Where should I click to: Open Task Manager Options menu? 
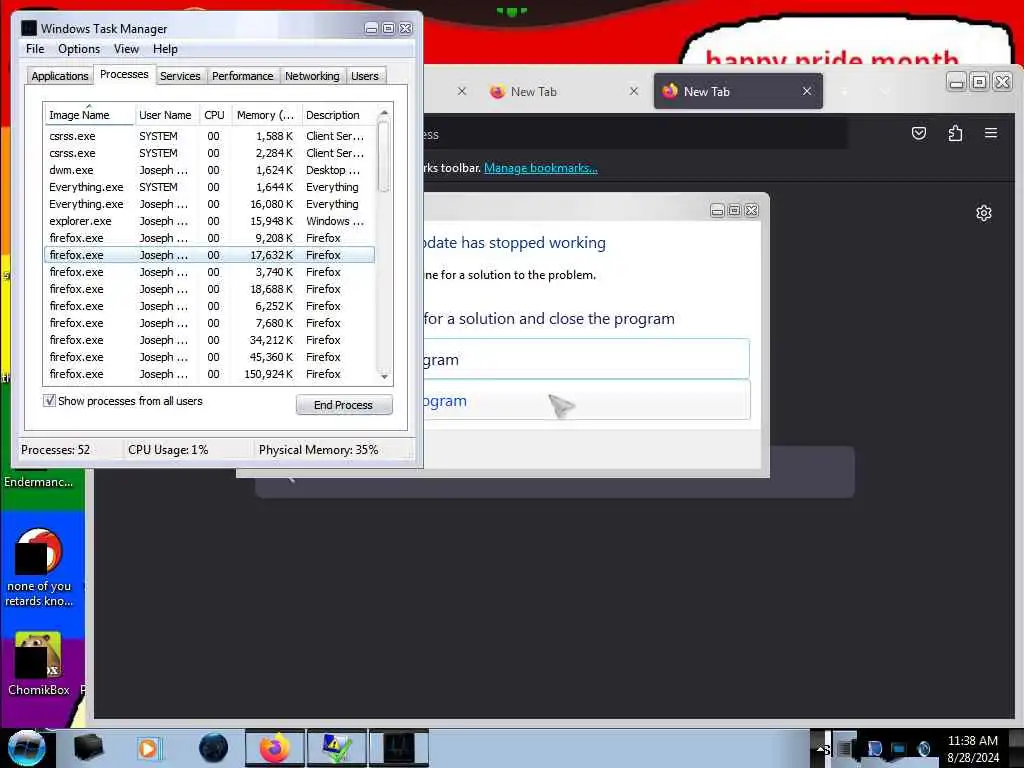pyautogui.click(x=79, y=49)
